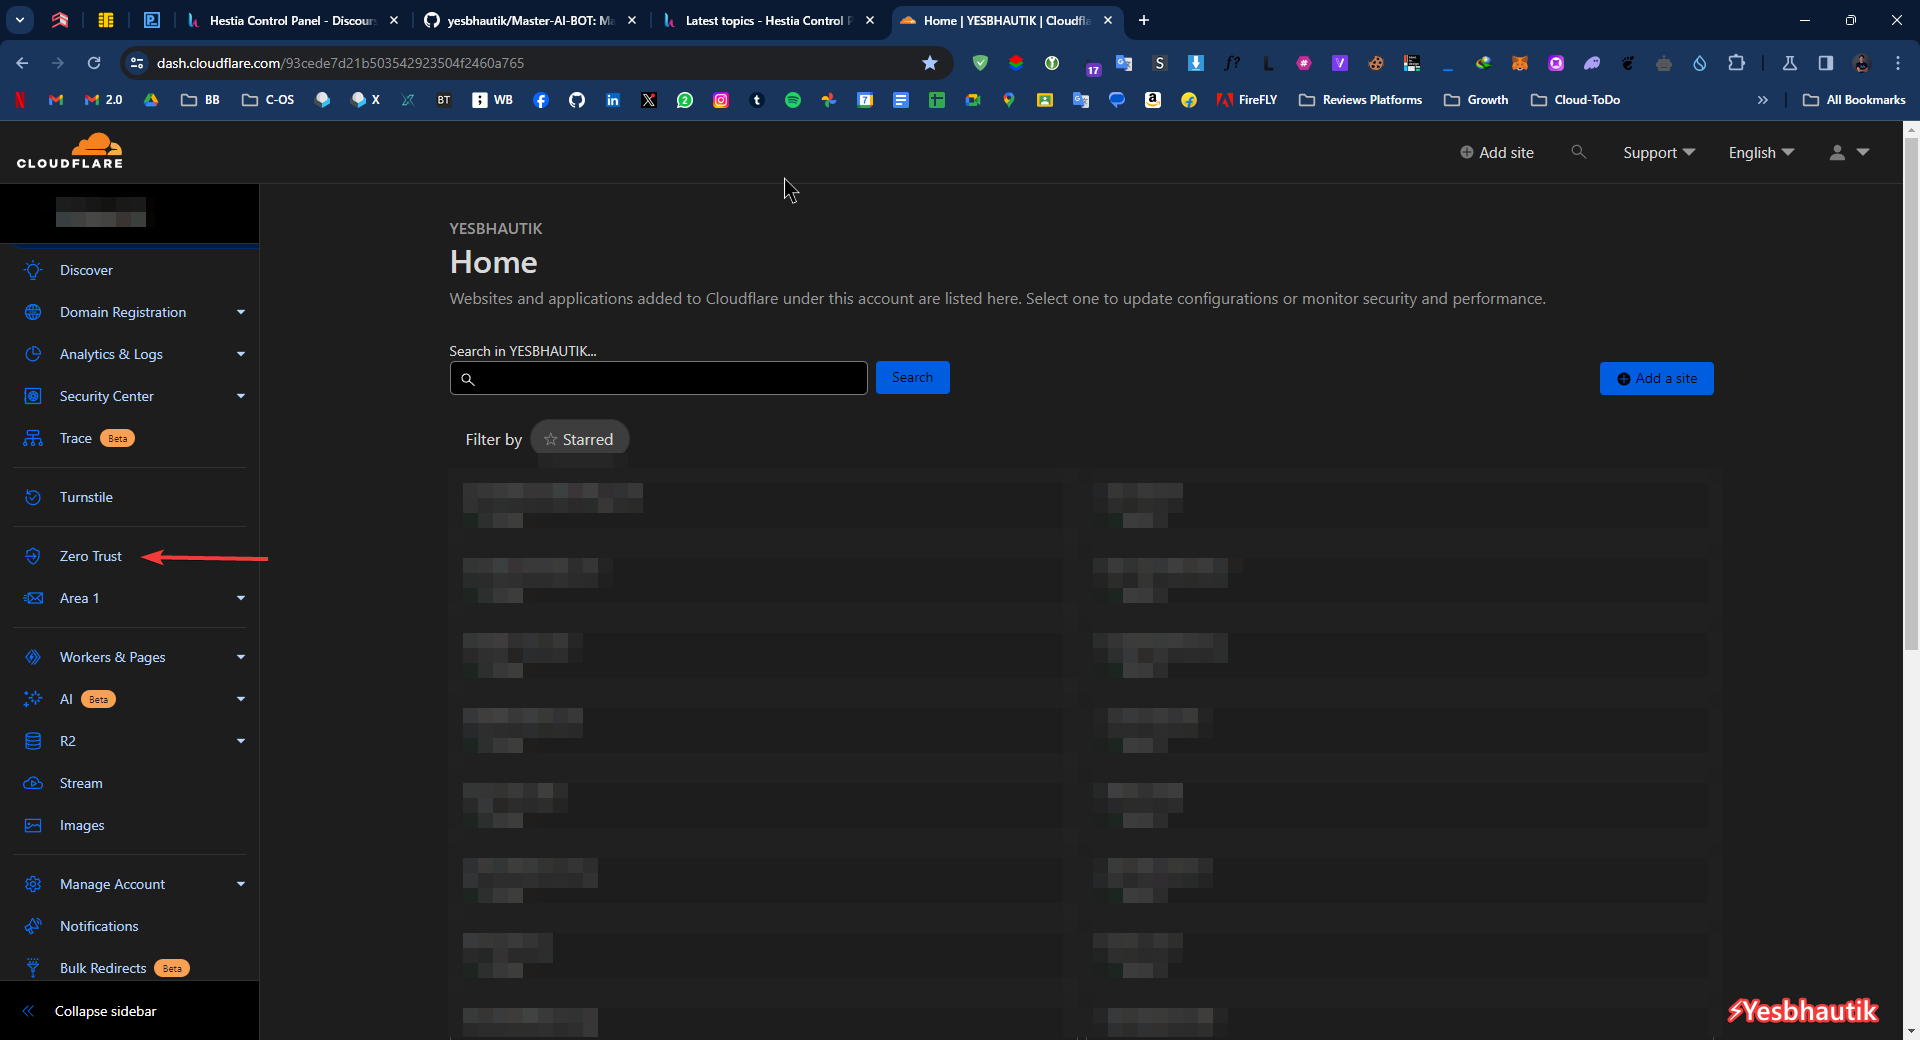1920x1040 pixels.
Task: Click the Zero Trust shield icon
Action: pyautogui.click(x=33, y=556)
